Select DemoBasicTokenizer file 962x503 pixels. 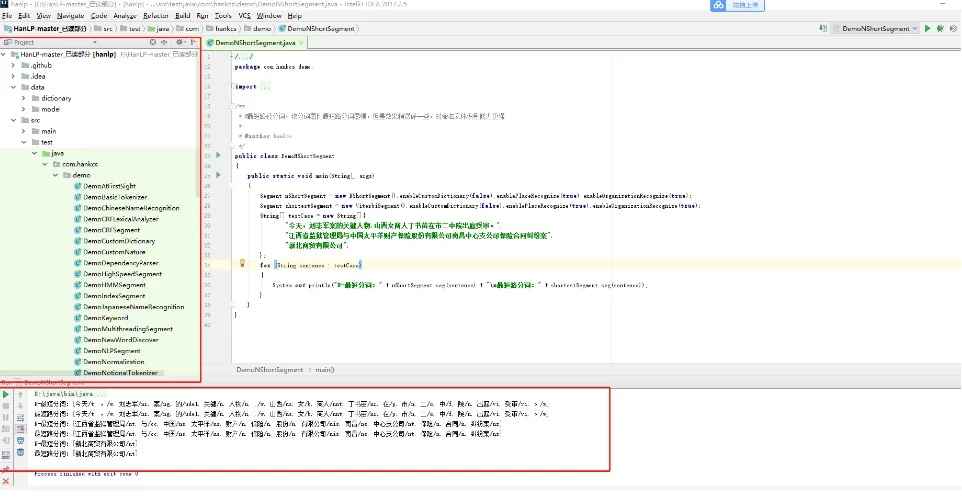[x=115, y=197]
